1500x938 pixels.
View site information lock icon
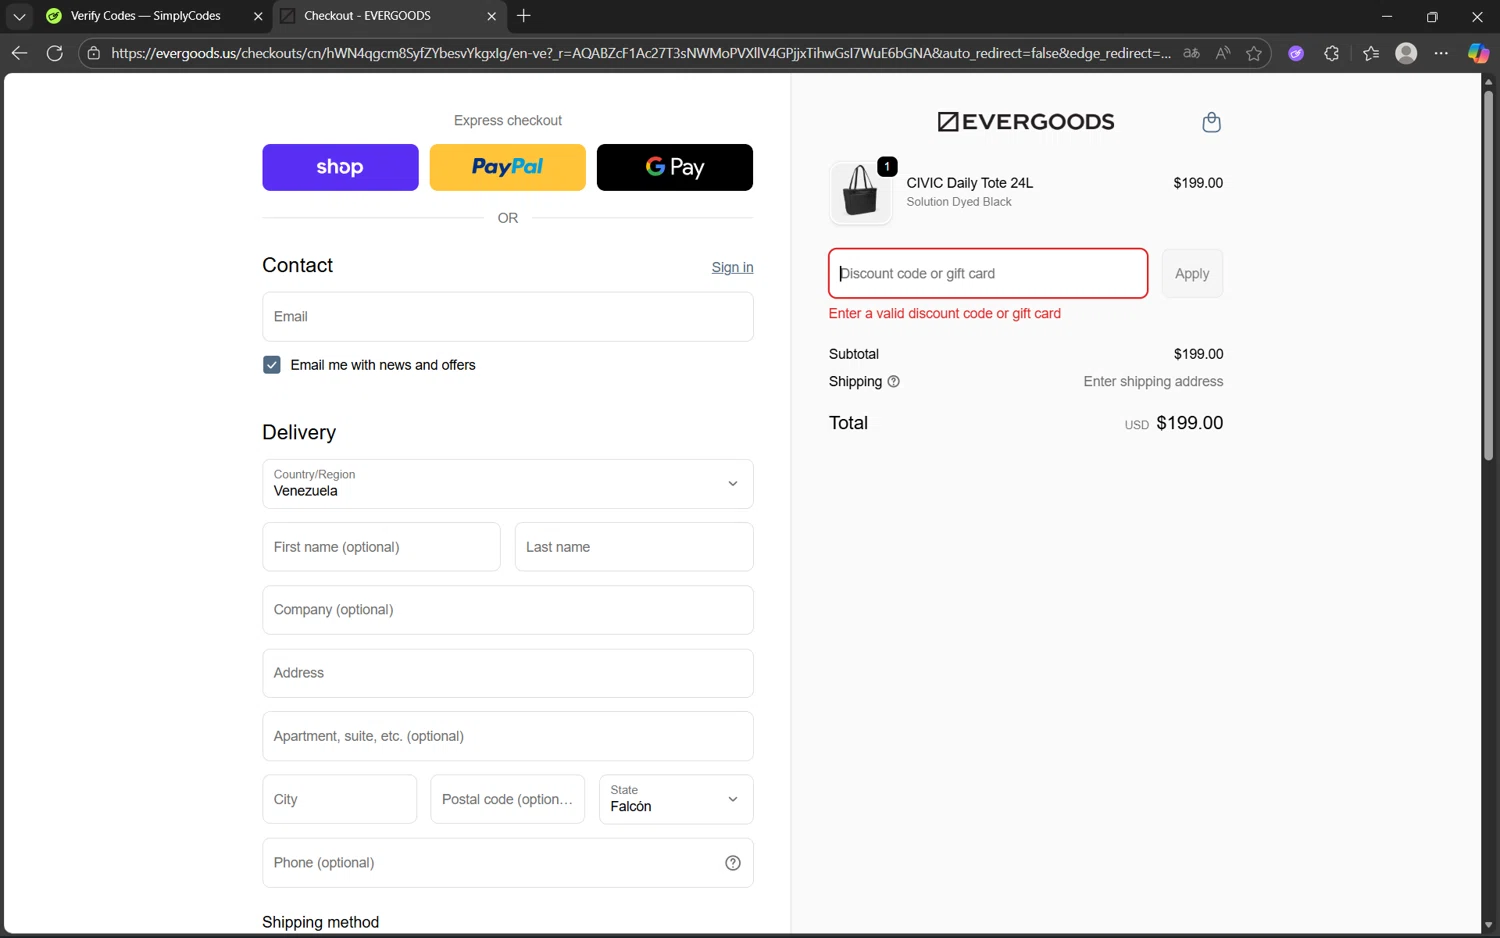94,53
